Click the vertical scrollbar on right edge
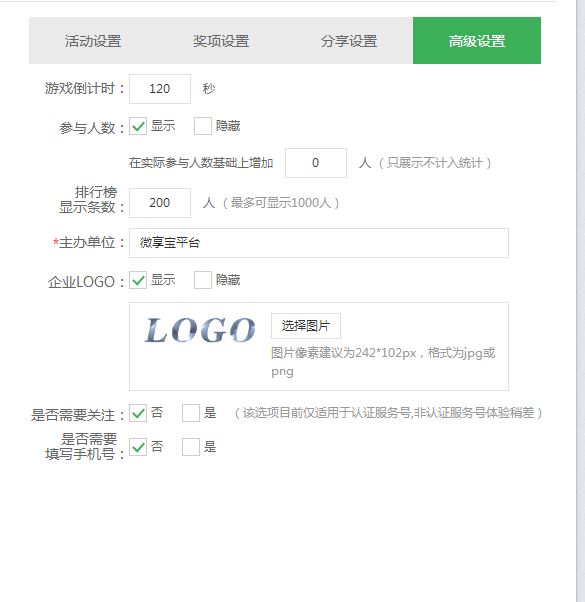This screenshot has height=602, width=585. (x=580, y=301)
